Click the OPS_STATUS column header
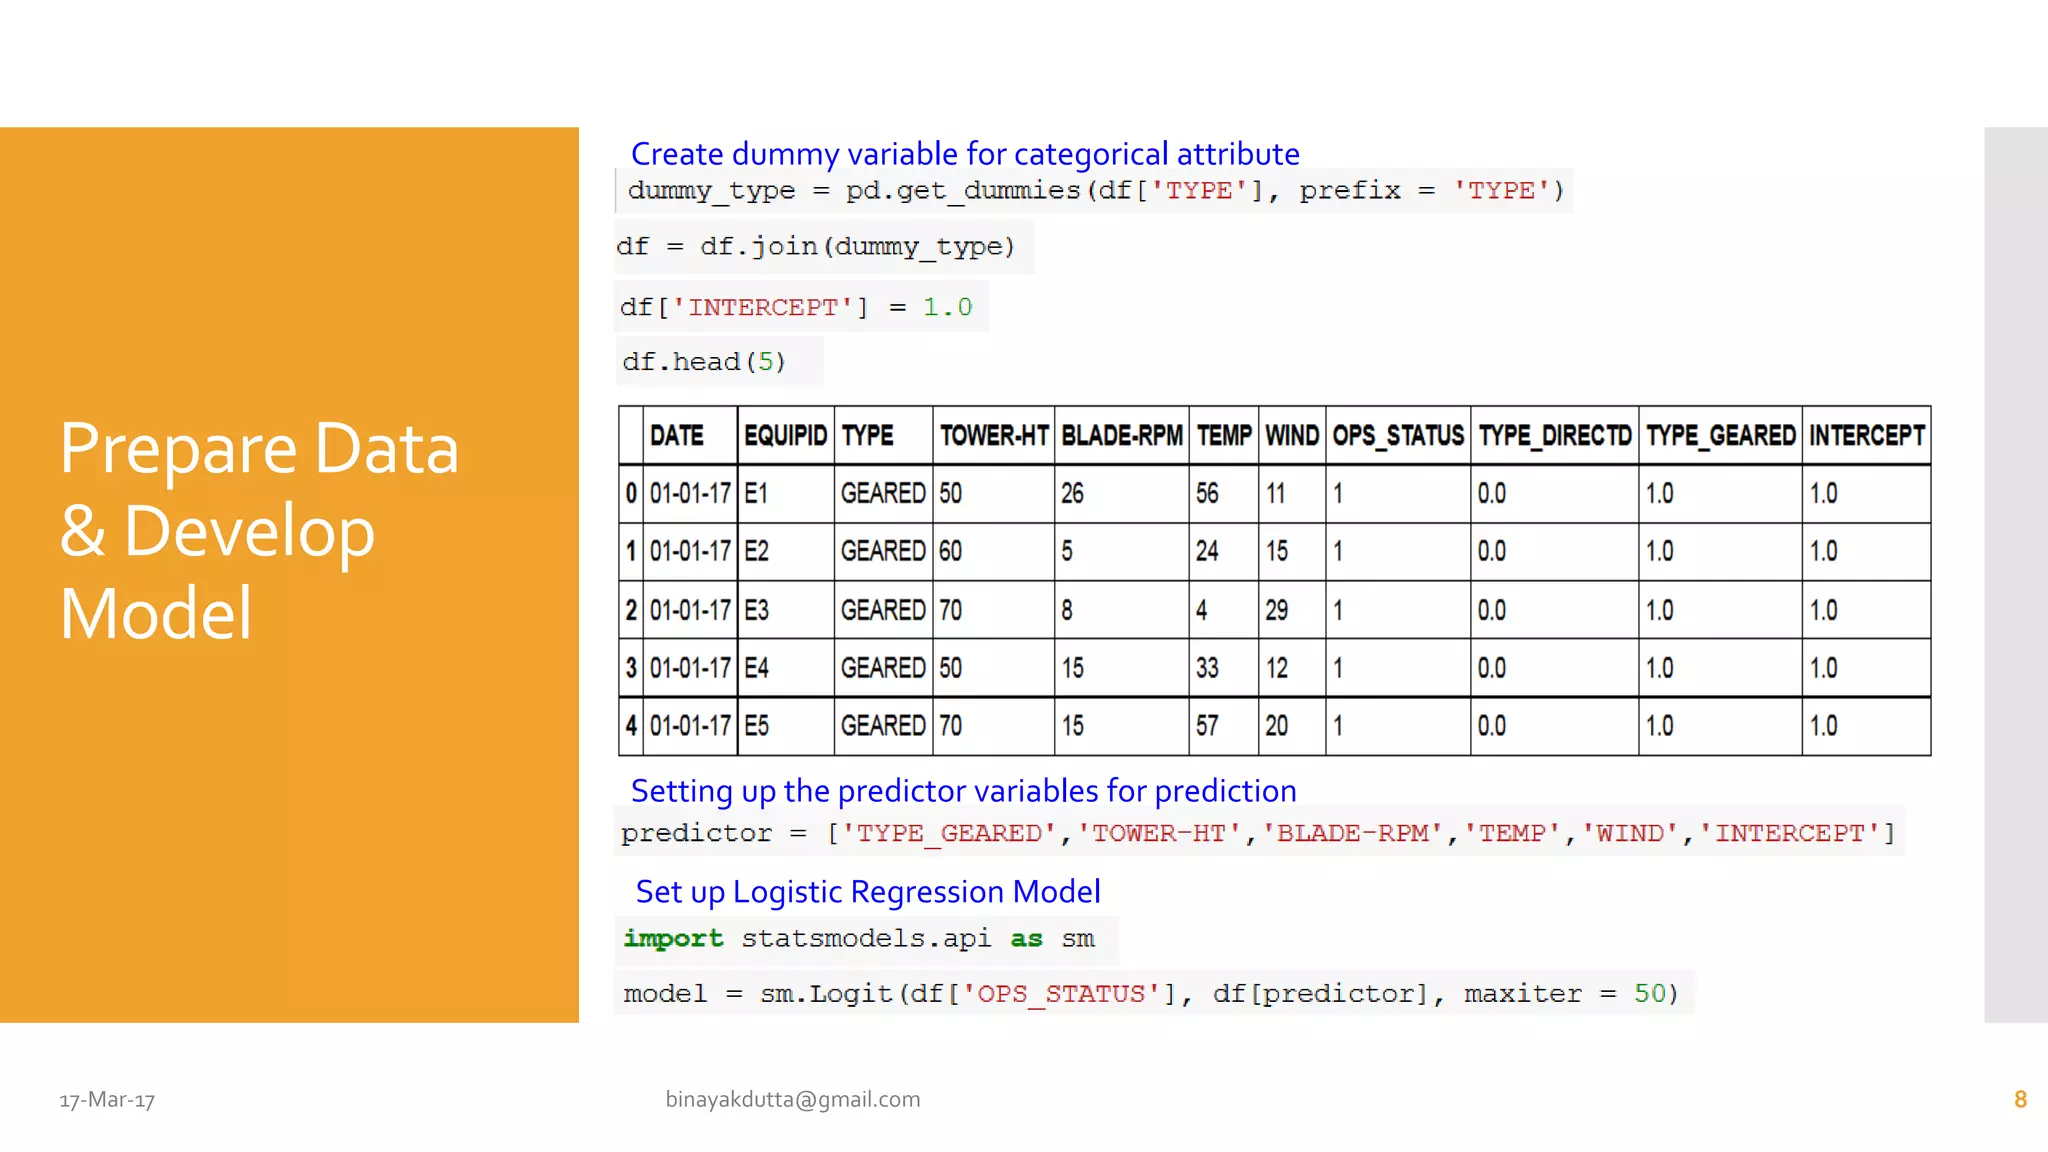This screenshot has width=2048, height=1152. [1398, 436]
